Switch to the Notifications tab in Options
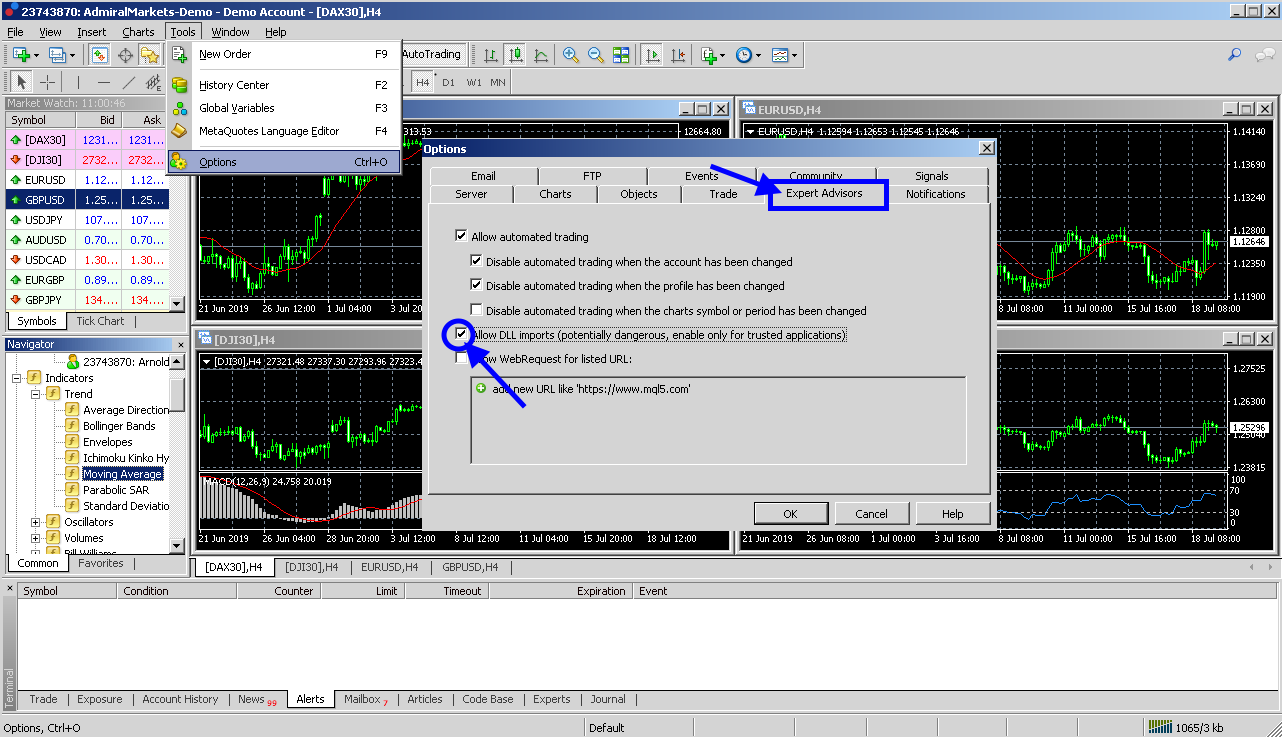Screen dimensions: 1282x737 click(x=936, y=194)
